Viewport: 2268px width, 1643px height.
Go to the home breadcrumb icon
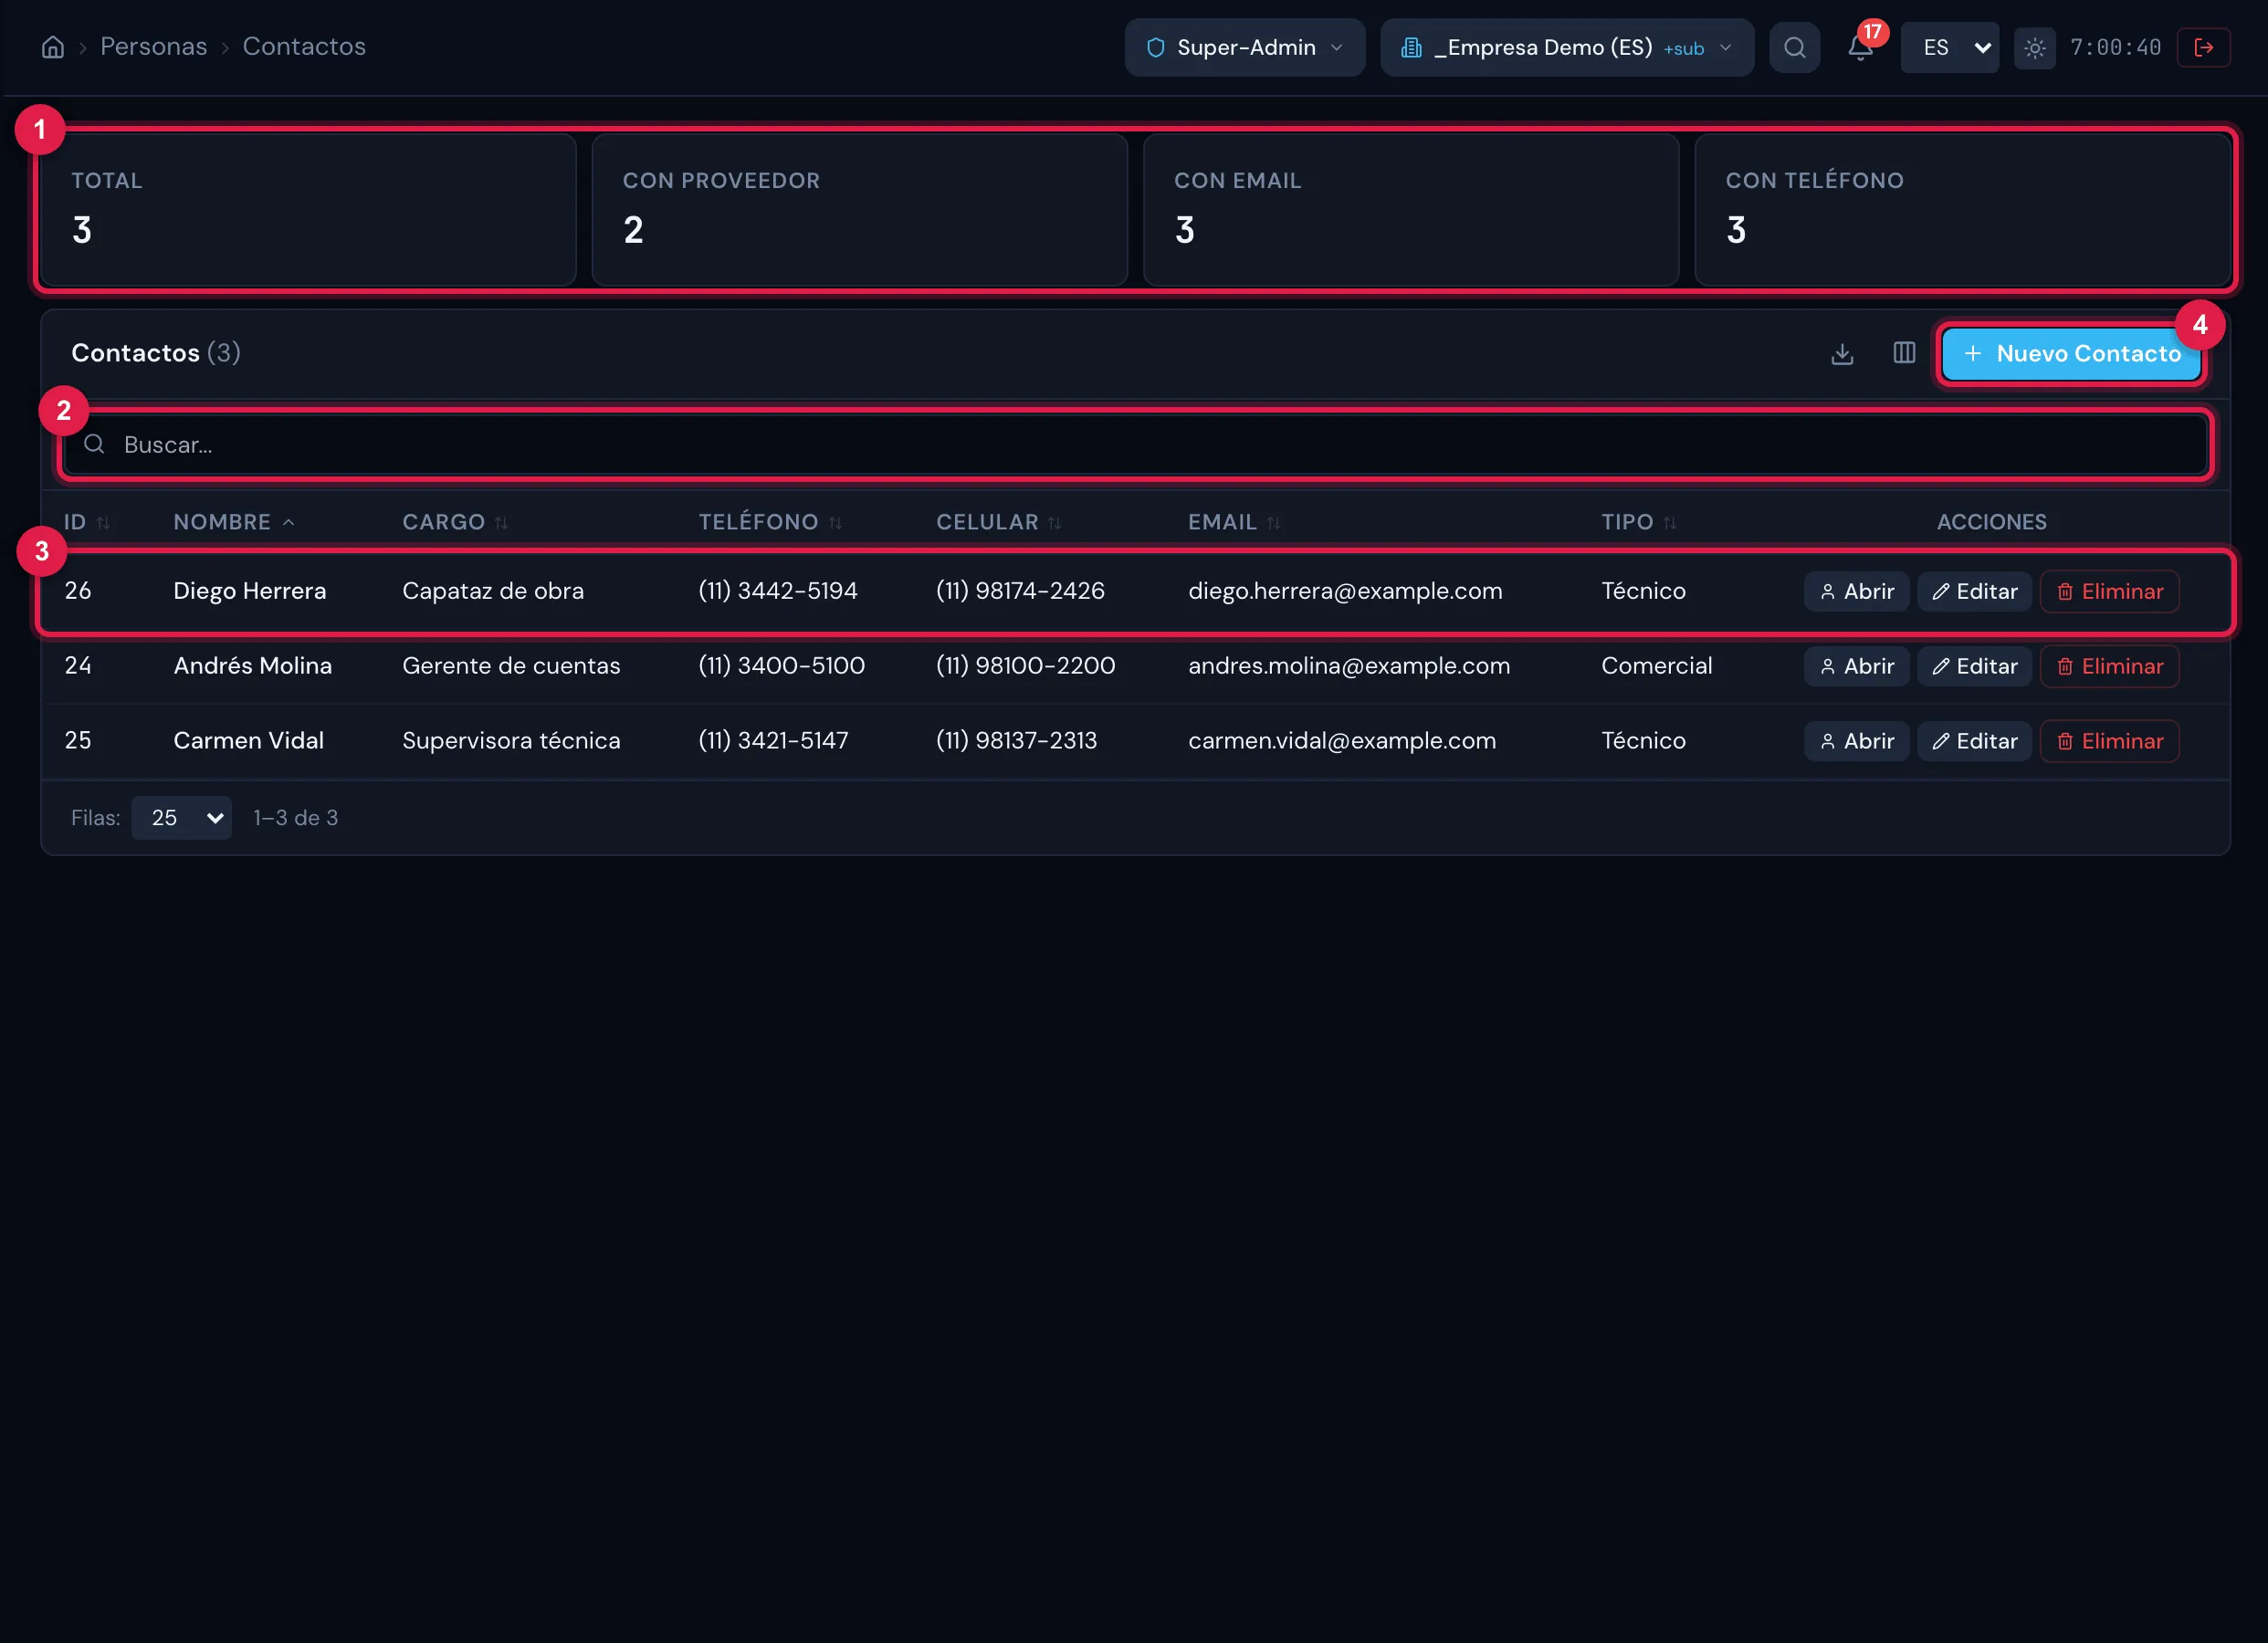[x=53, y=47]
